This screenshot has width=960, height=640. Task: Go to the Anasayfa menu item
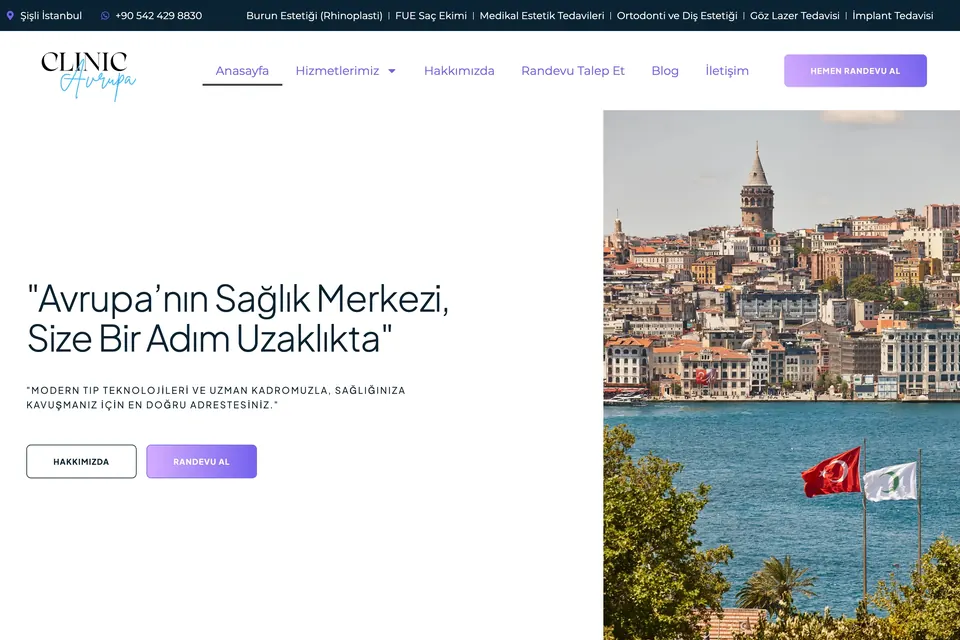242,70
